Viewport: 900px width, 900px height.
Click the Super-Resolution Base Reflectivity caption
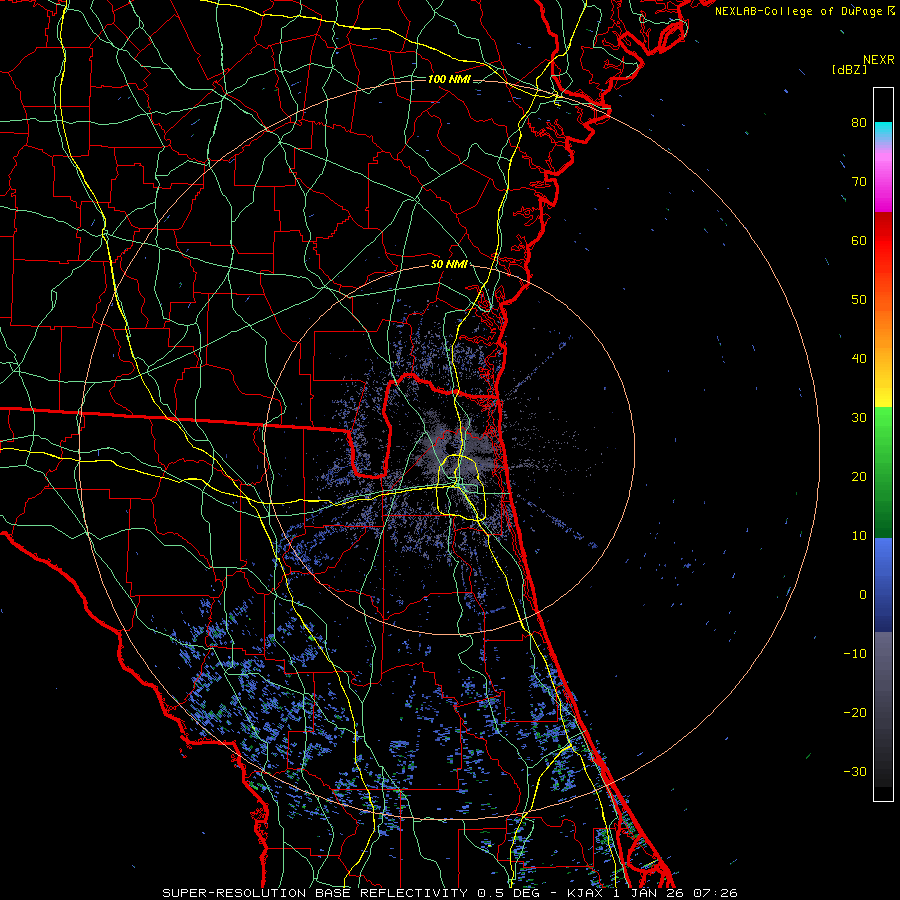pyautogui.click(x=450, y=893)
